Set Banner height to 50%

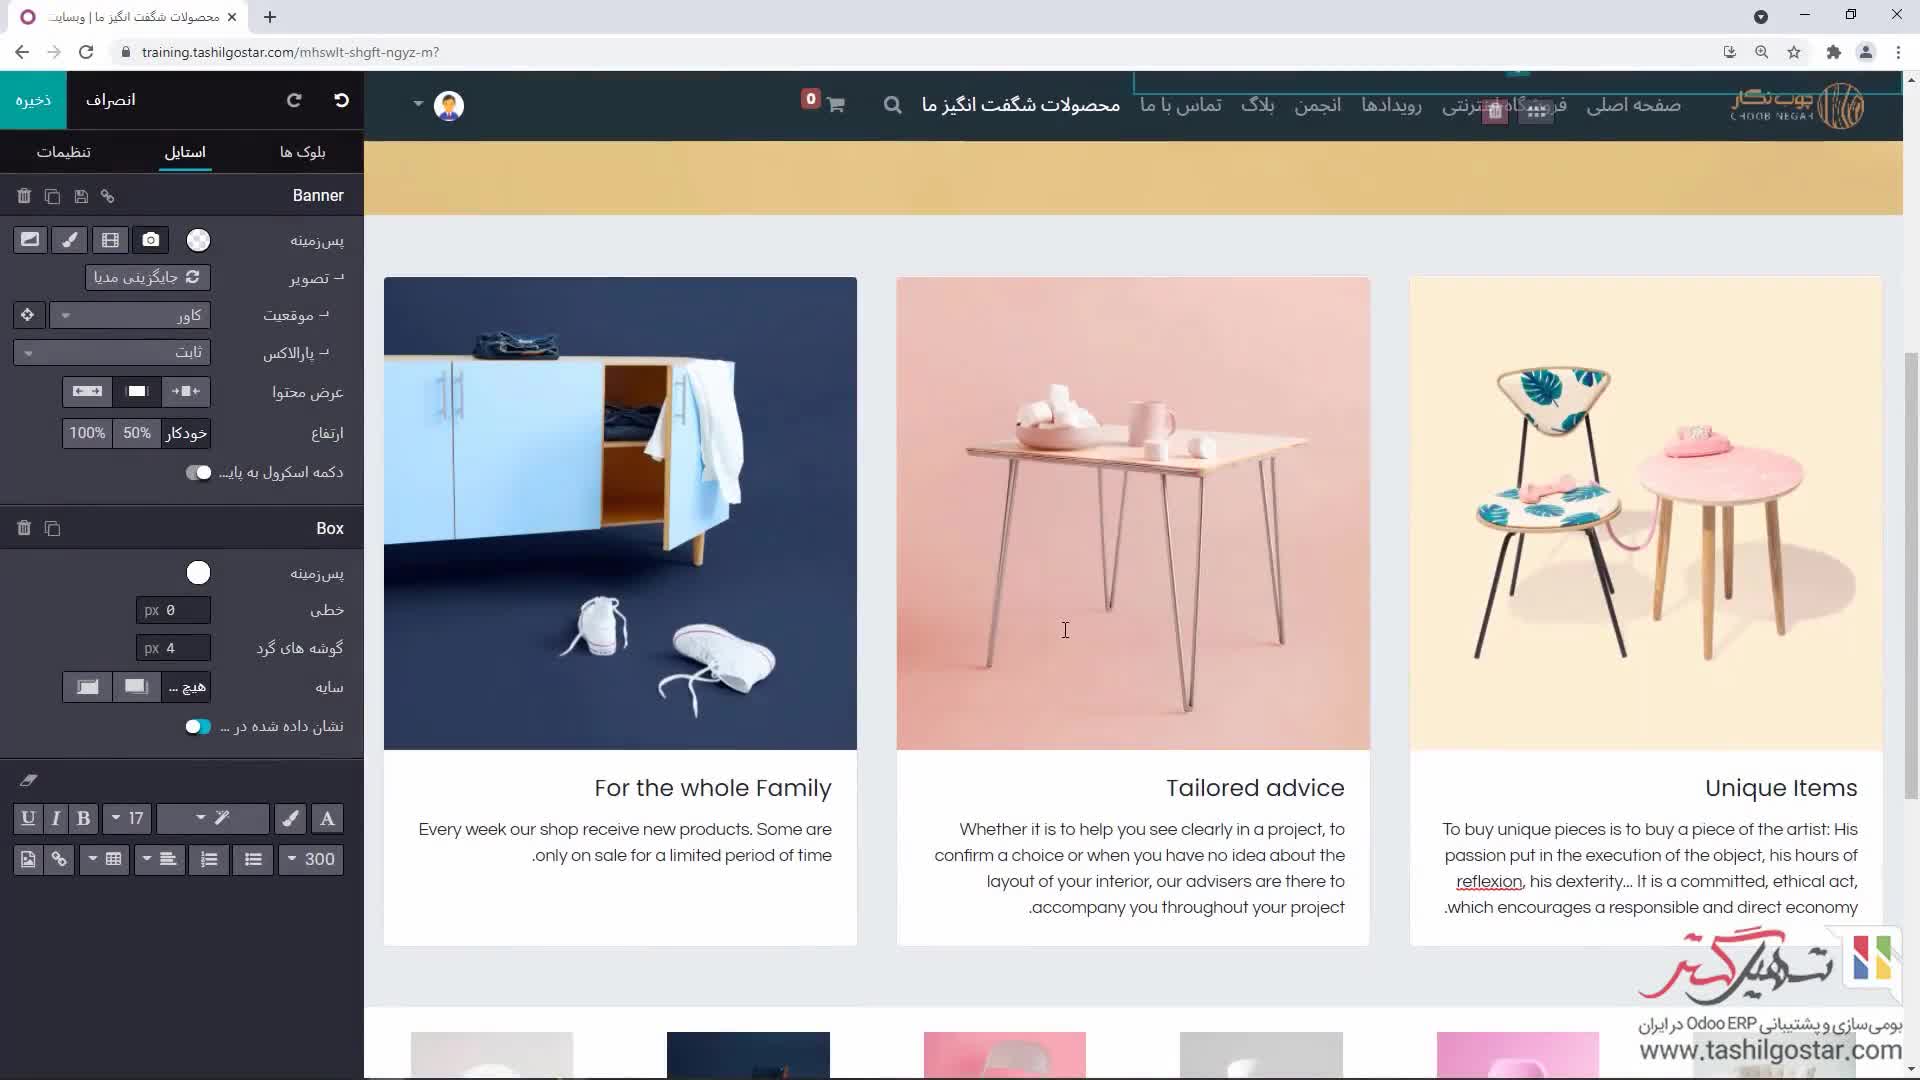click(137, 433)
